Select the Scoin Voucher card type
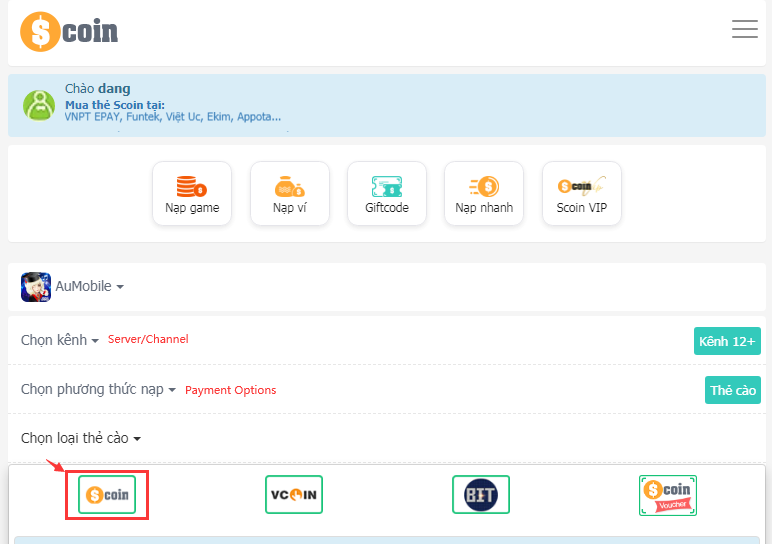This screenshot has height=544, width=772. pyautogui.click(x=668, y=495)
